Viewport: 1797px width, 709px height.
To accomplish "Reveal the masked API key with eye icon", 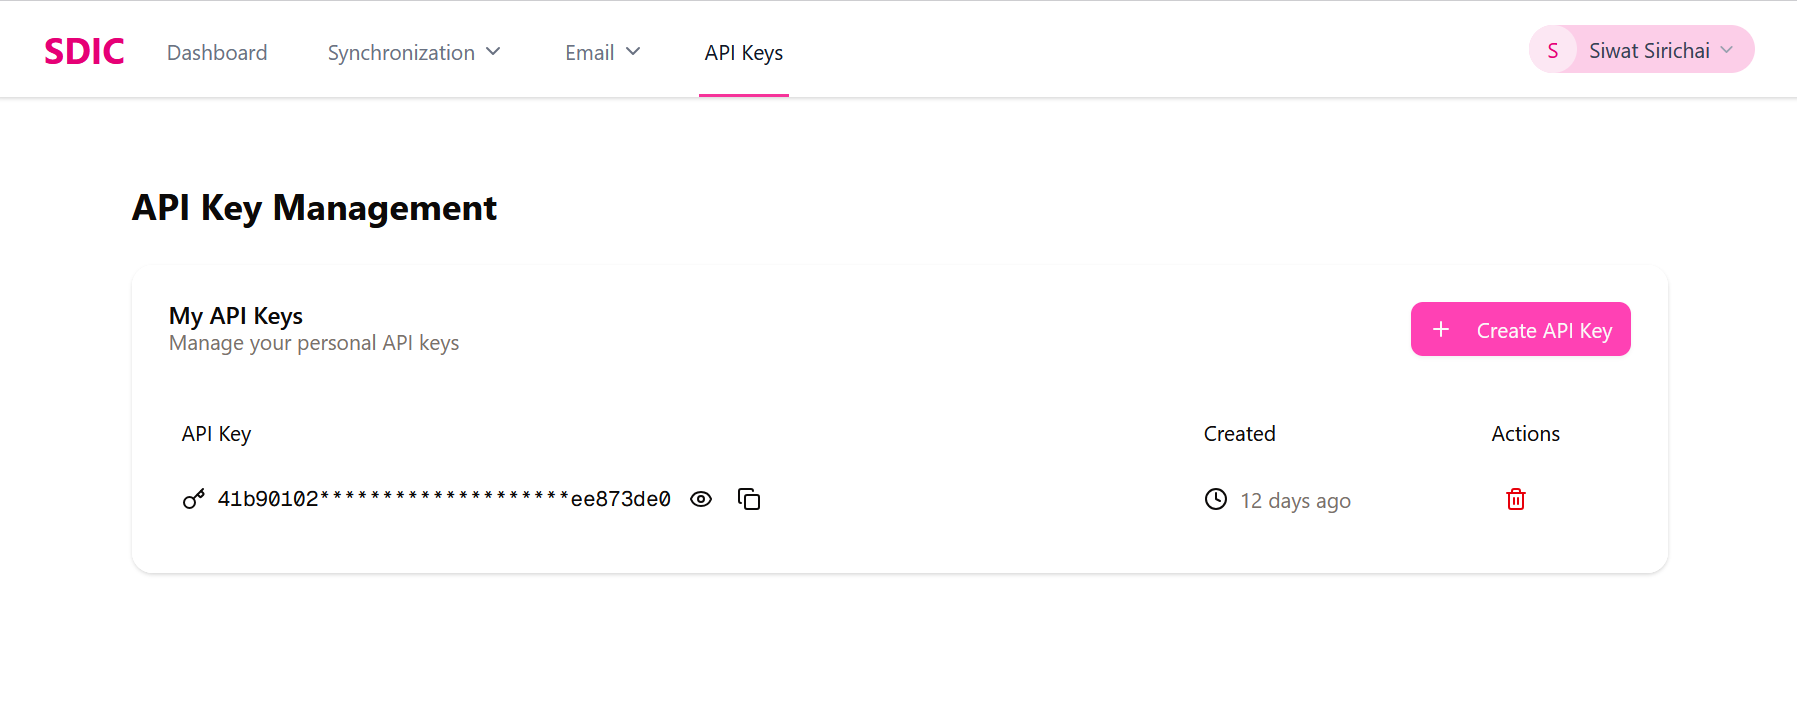I will (x=701, y=499).
